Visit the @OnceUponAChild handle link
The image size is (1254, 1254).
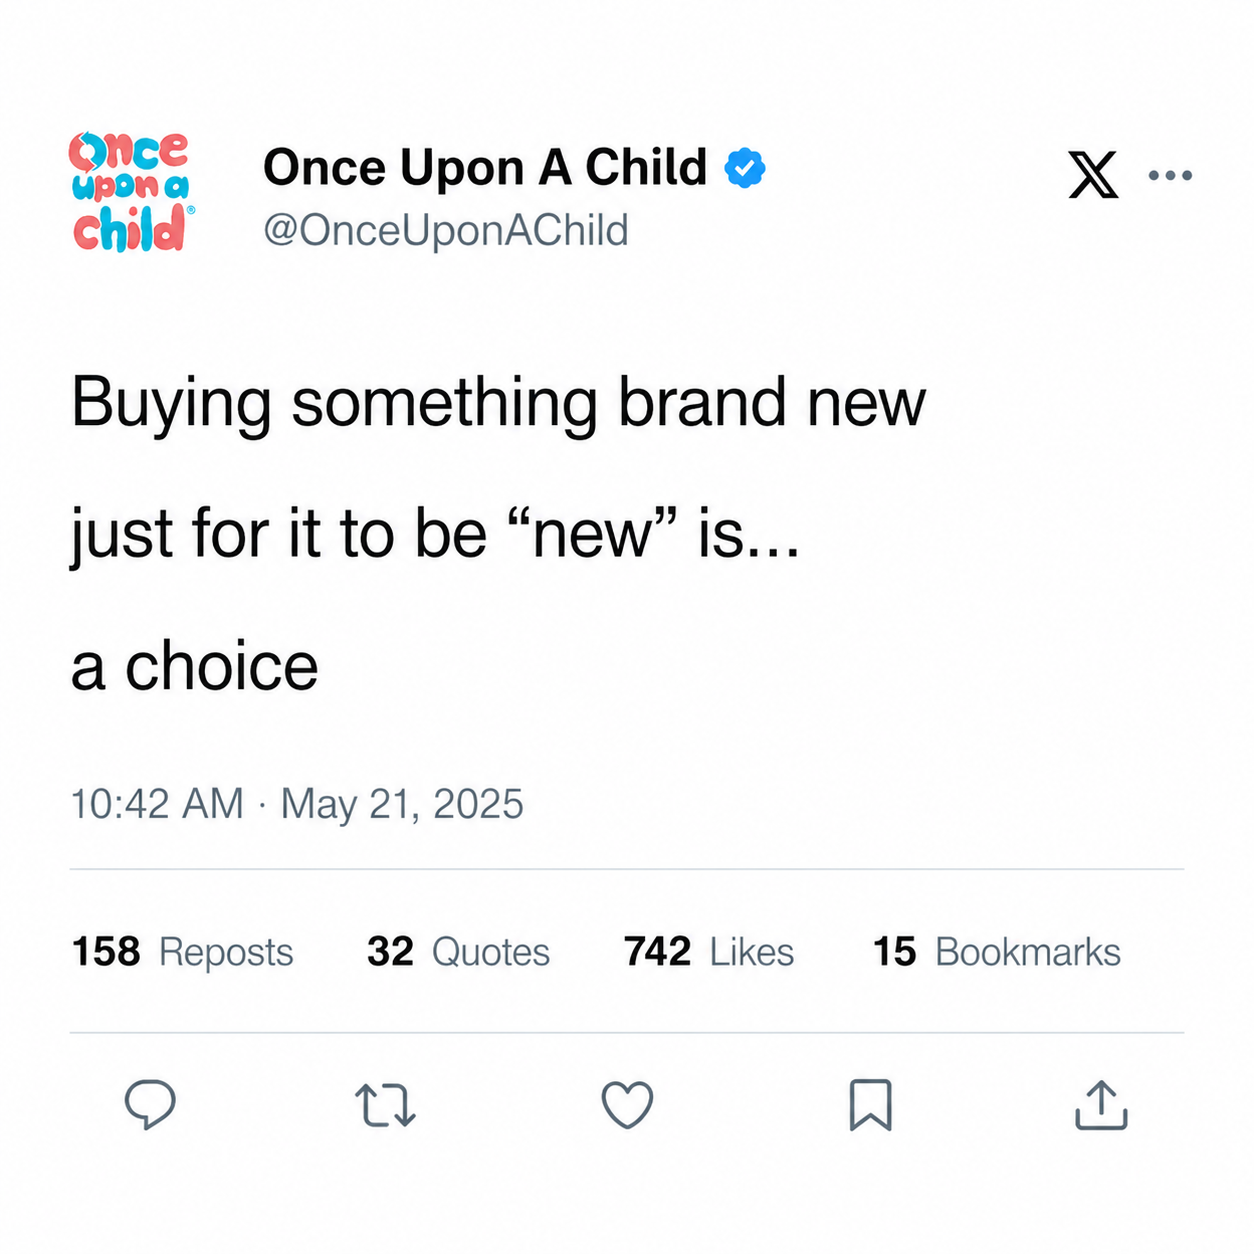(446, 230)
